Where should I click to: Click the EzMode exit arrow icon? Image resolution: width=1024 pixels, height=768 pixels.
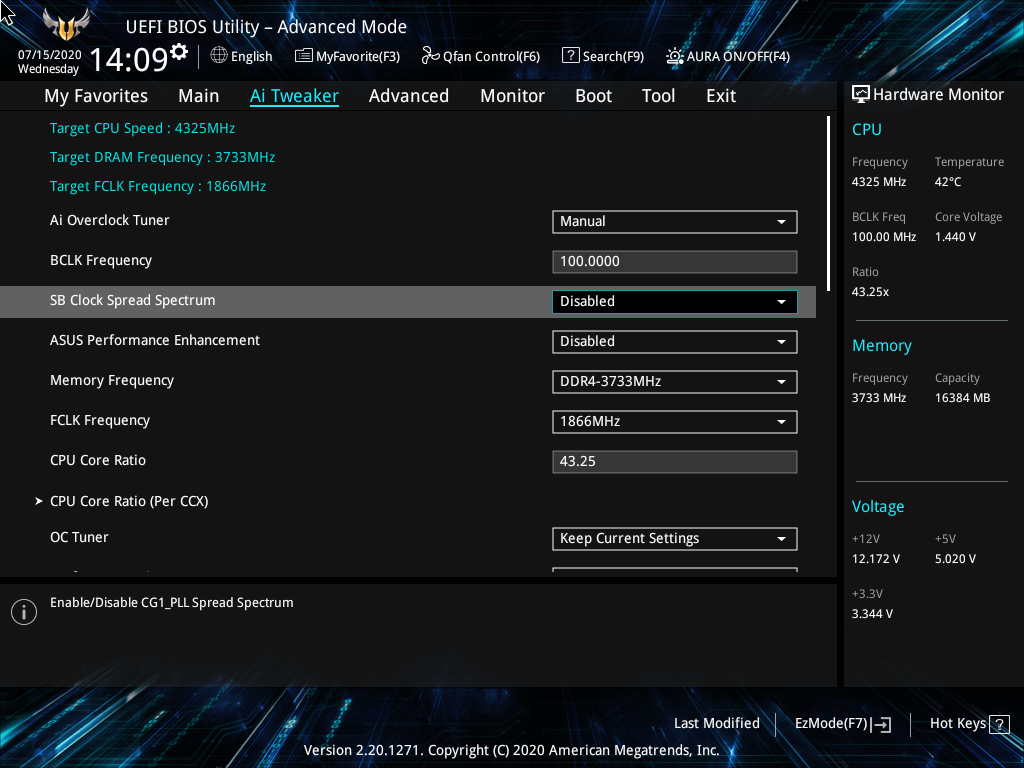click(881, 724)
